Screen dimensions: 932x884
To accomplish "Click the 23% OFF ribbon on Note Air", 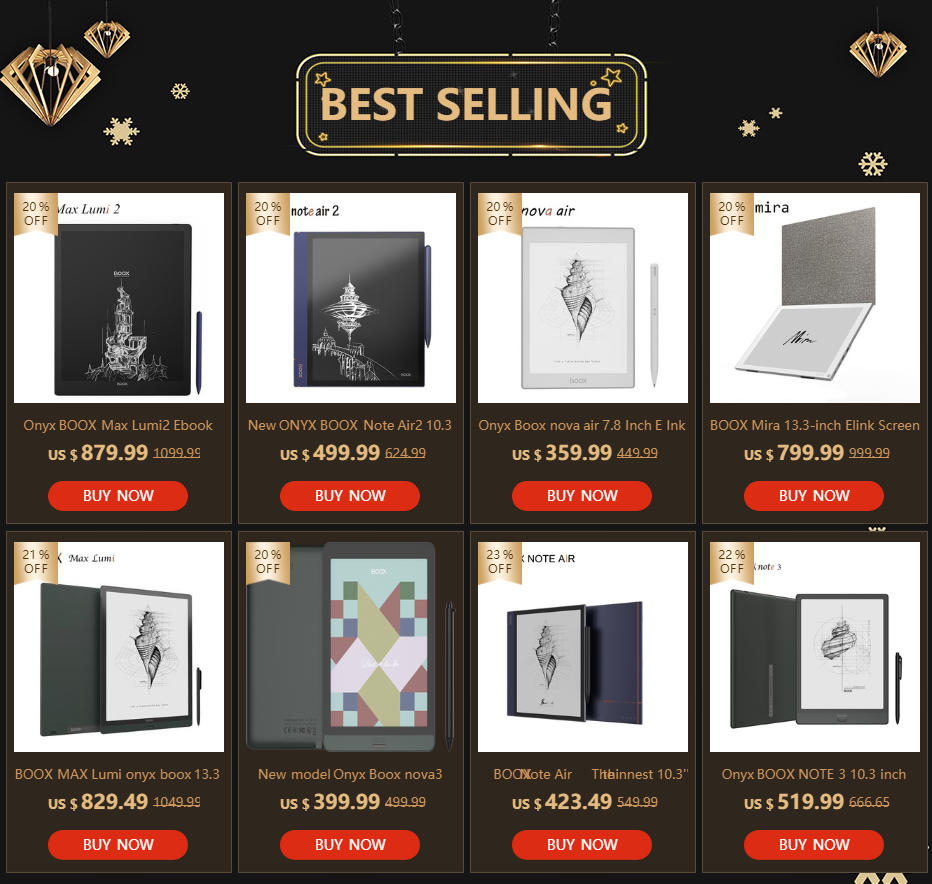I will tap(500, 562).
